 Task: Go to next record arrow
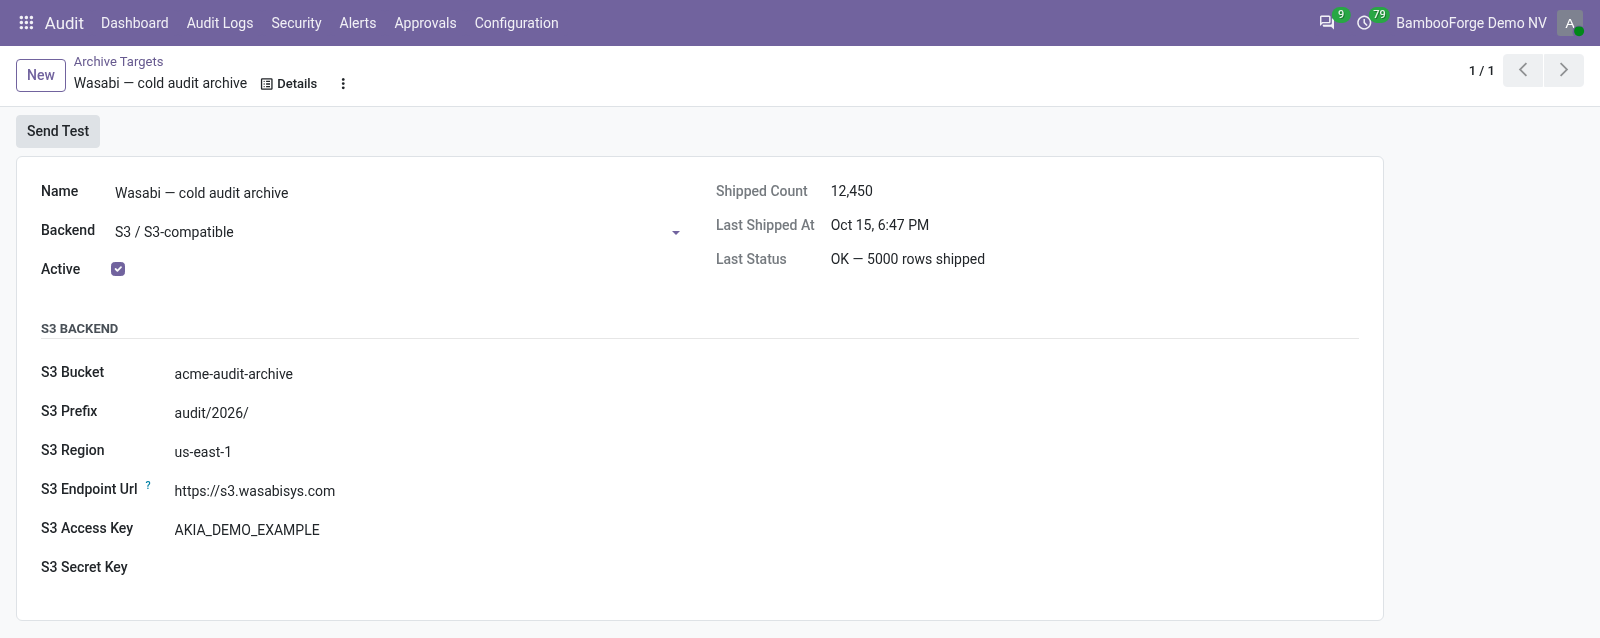1564,70
